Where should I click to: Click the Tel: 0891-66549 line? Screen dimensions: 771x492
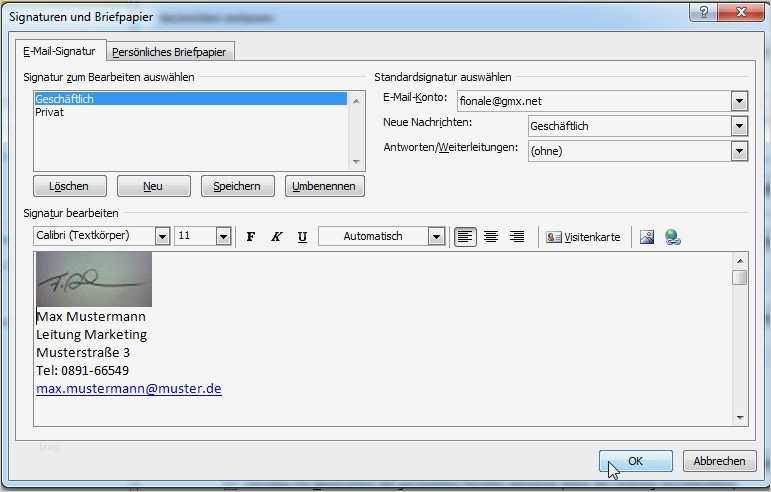[83, 371]
